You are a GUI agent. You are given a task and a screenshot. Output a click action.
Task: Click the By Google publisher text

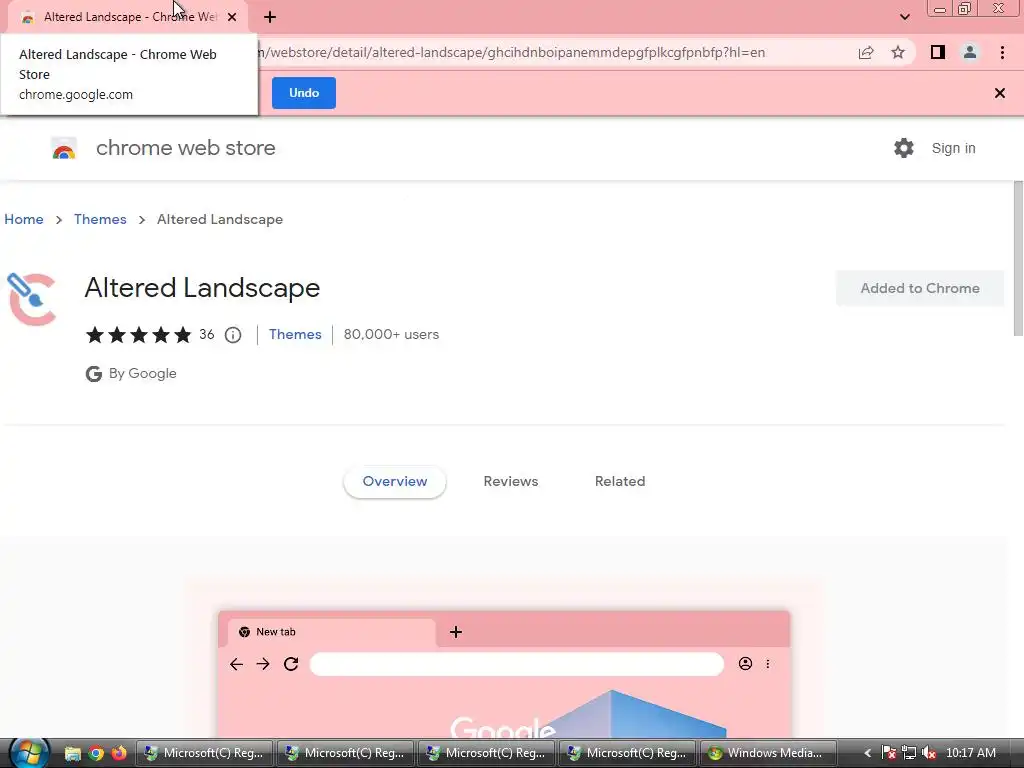coord(142,374)
